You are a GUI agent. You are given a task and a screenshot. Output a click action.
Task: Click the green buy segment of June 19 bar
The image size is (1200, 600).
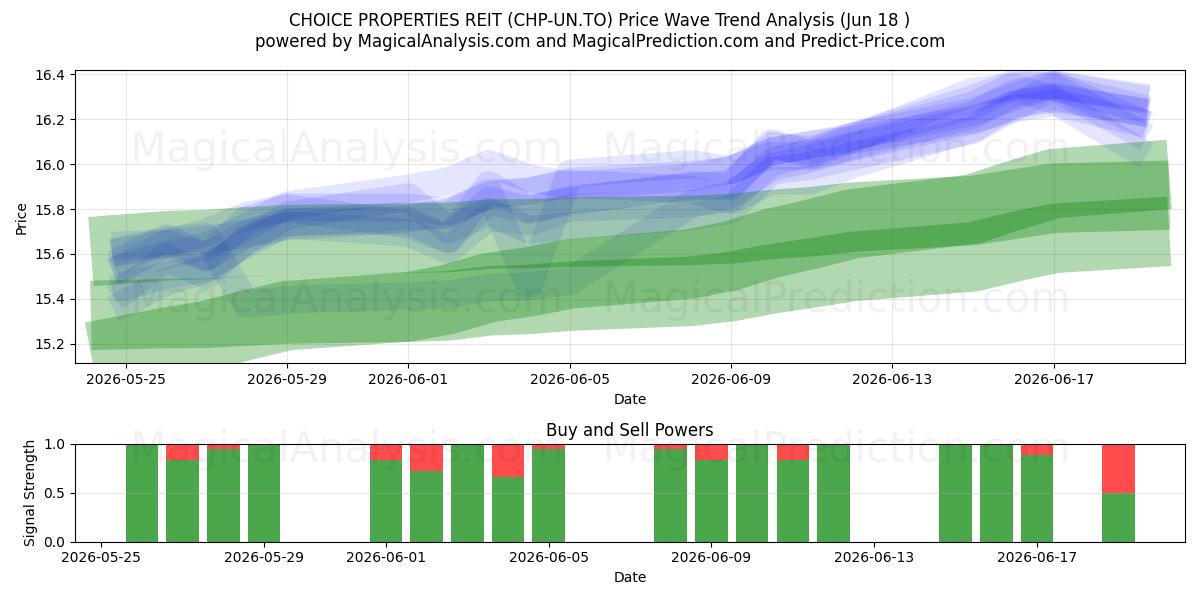[x=1118, y=518]
